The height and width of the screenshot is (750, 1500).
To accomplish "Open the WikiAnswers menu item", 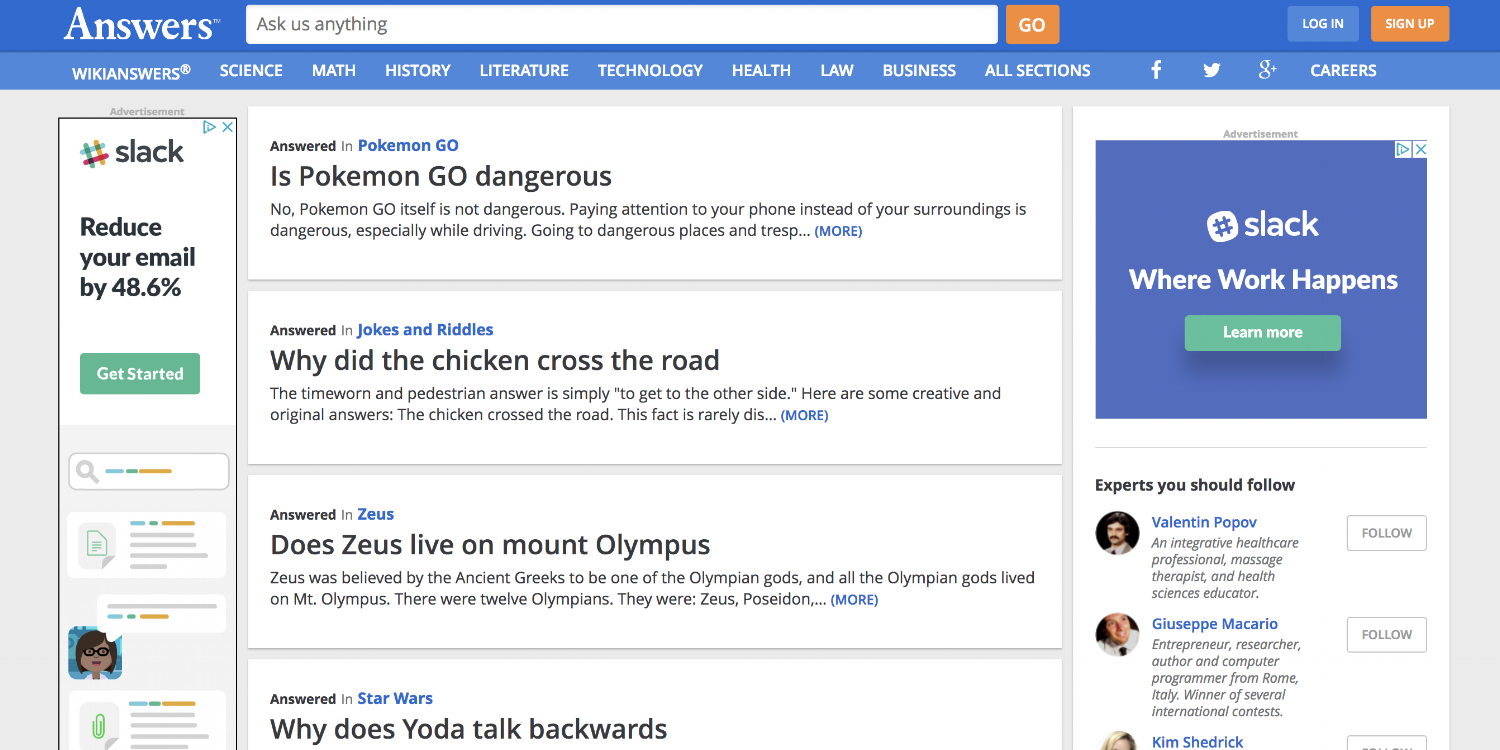I will pyautogui.click(x=131, y=71).
